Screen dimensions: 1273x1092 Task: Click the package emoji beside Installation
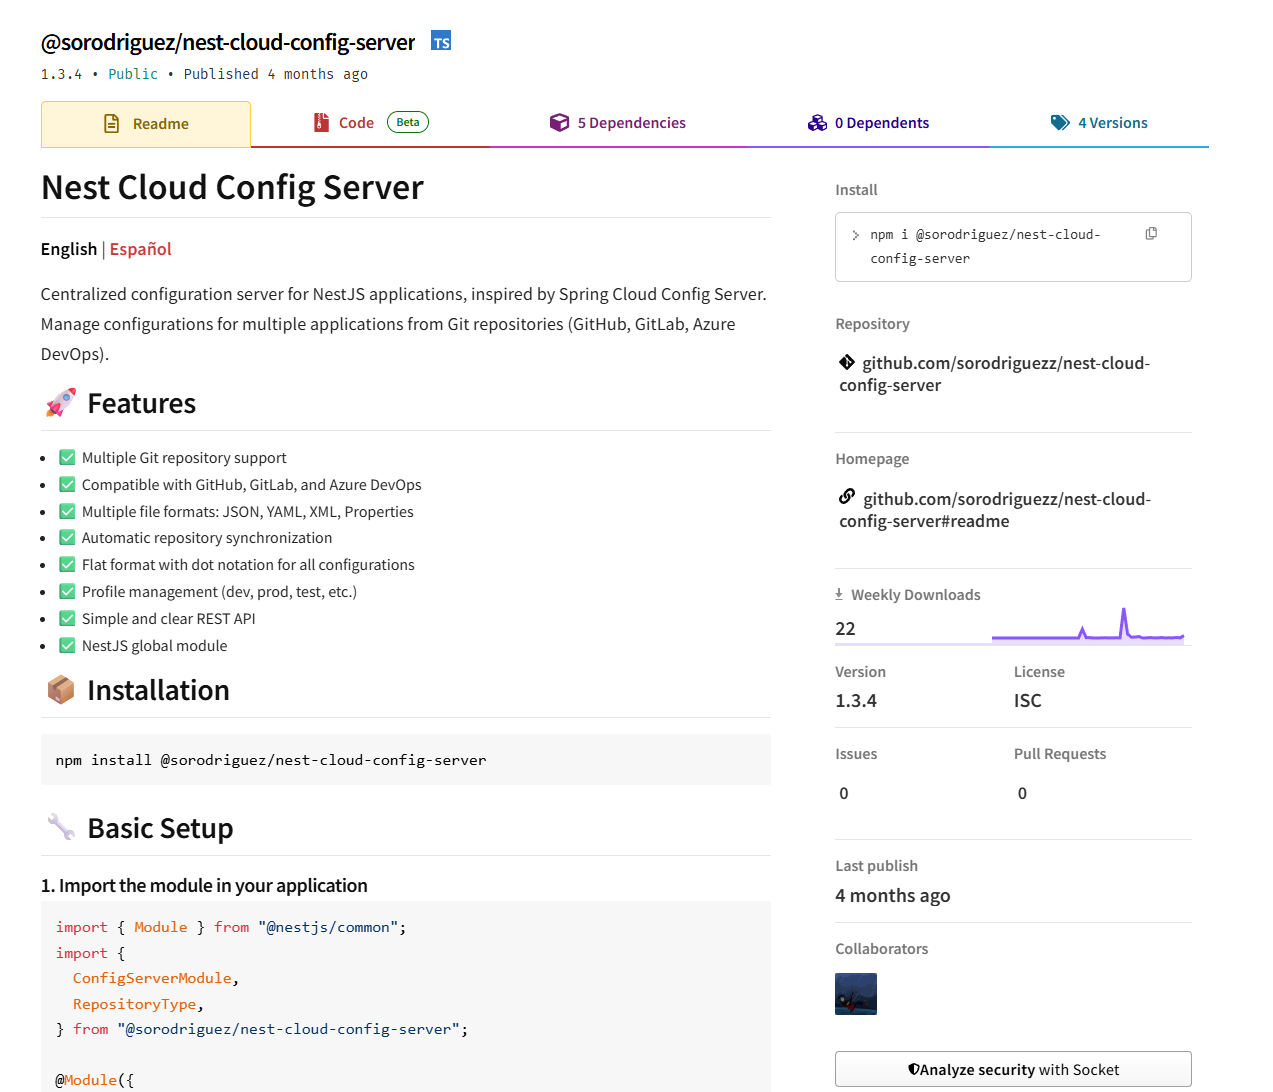click(x=61, y=689)
